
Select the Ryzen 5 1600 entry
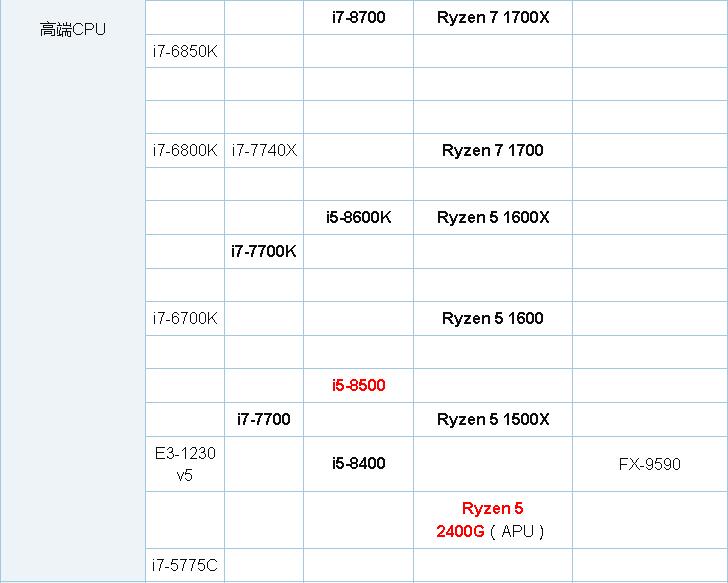(x=492, y=318)
